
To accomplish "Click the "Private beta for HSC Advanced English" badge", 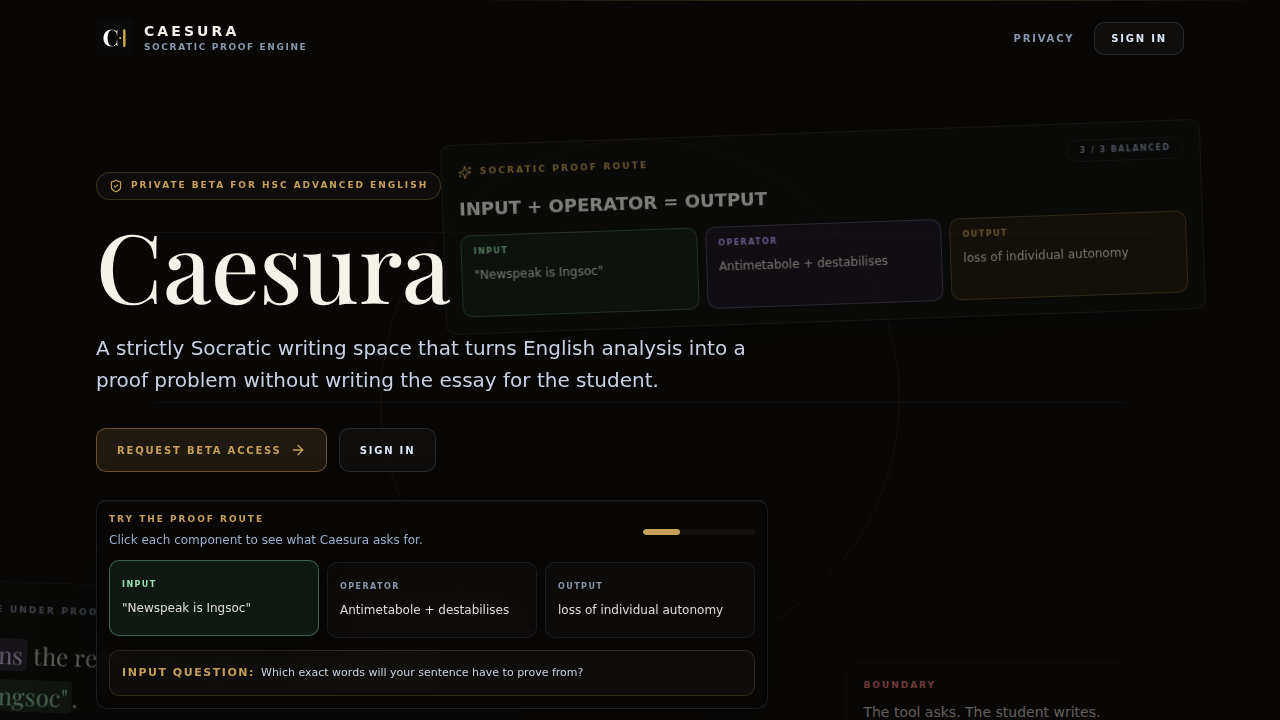I will pyautogui.click(x=268, y=186).
